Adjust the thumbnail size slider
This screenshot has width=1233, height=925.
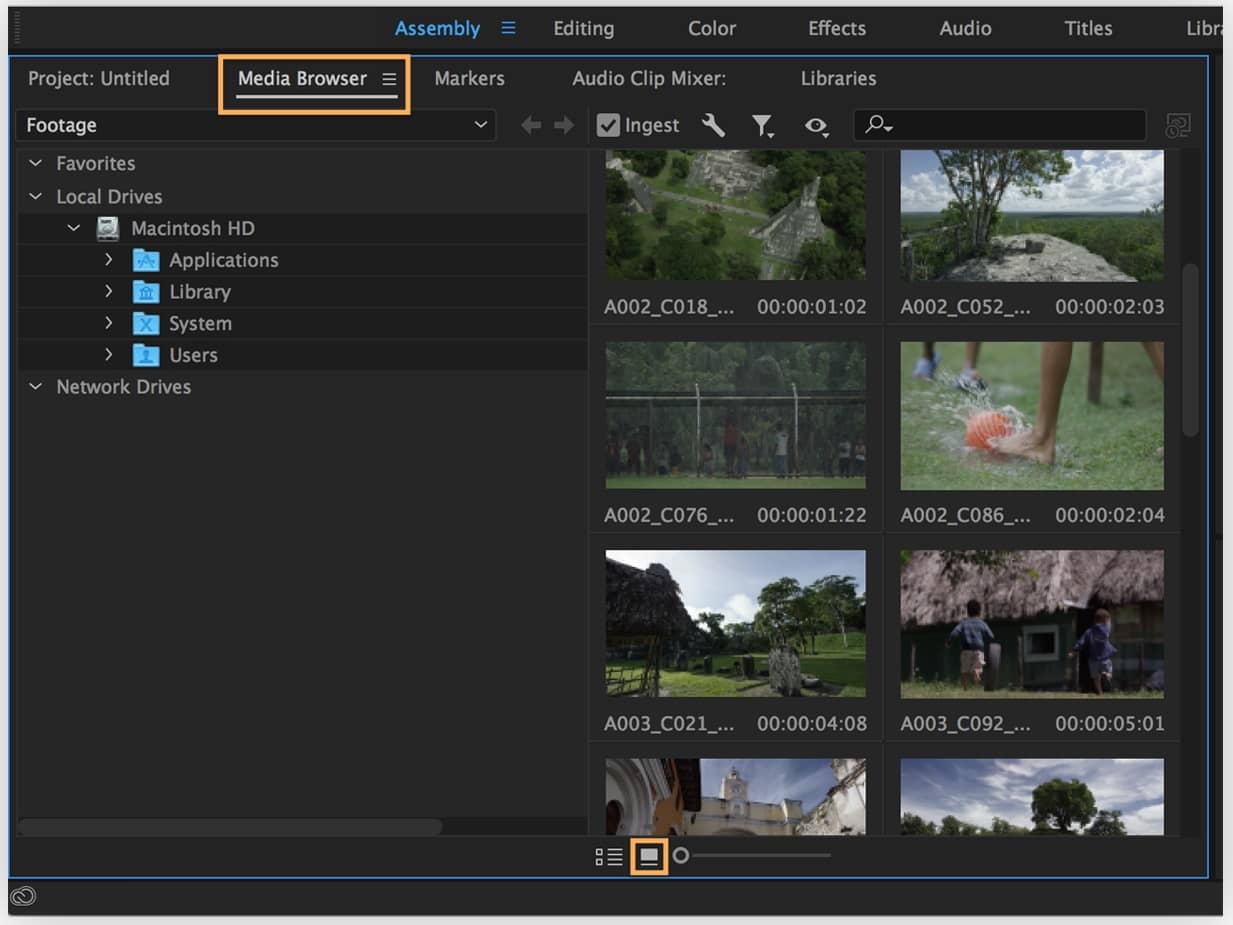click(681, 856)
